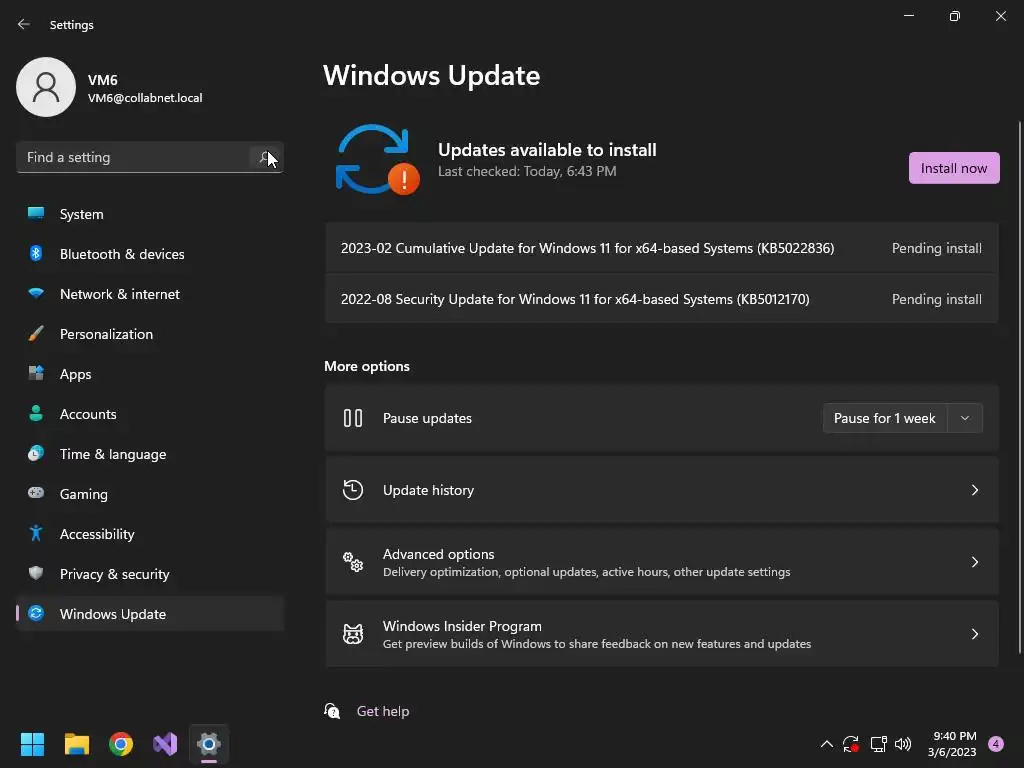Open Accounts settings
The height and width of the screenshot is (768, 1024).
point(150,414)
